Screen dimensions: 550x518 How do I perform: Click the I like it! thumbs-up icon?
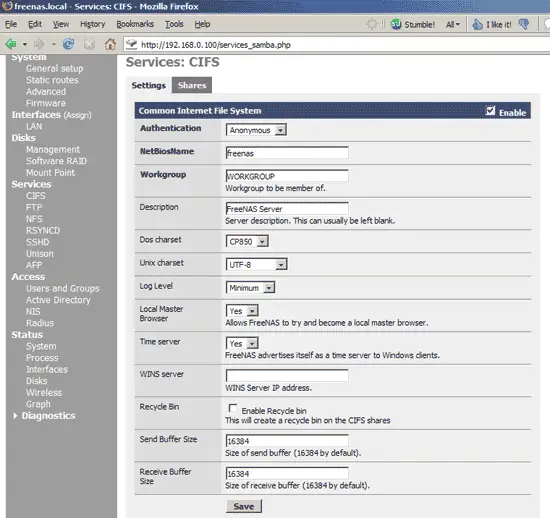477,24
